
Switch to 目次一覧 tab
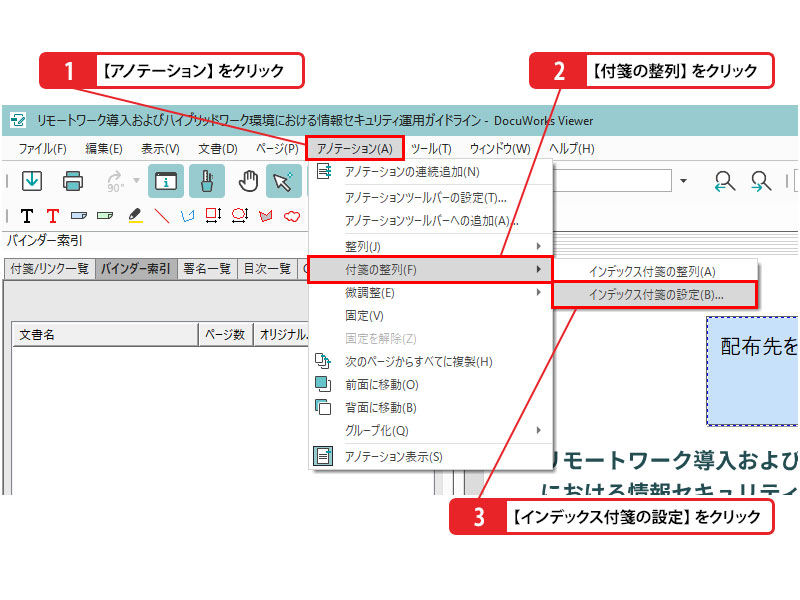[x=267, y=268]
